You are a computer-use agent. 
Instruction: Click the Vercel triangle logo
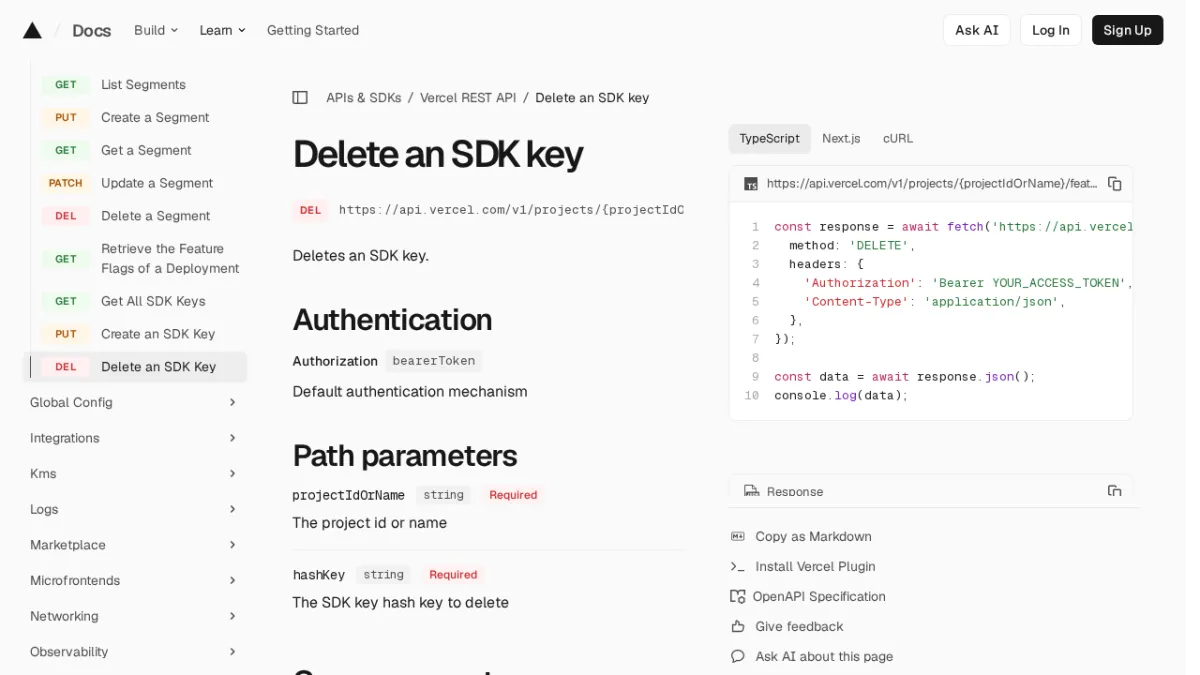(32, 30)
